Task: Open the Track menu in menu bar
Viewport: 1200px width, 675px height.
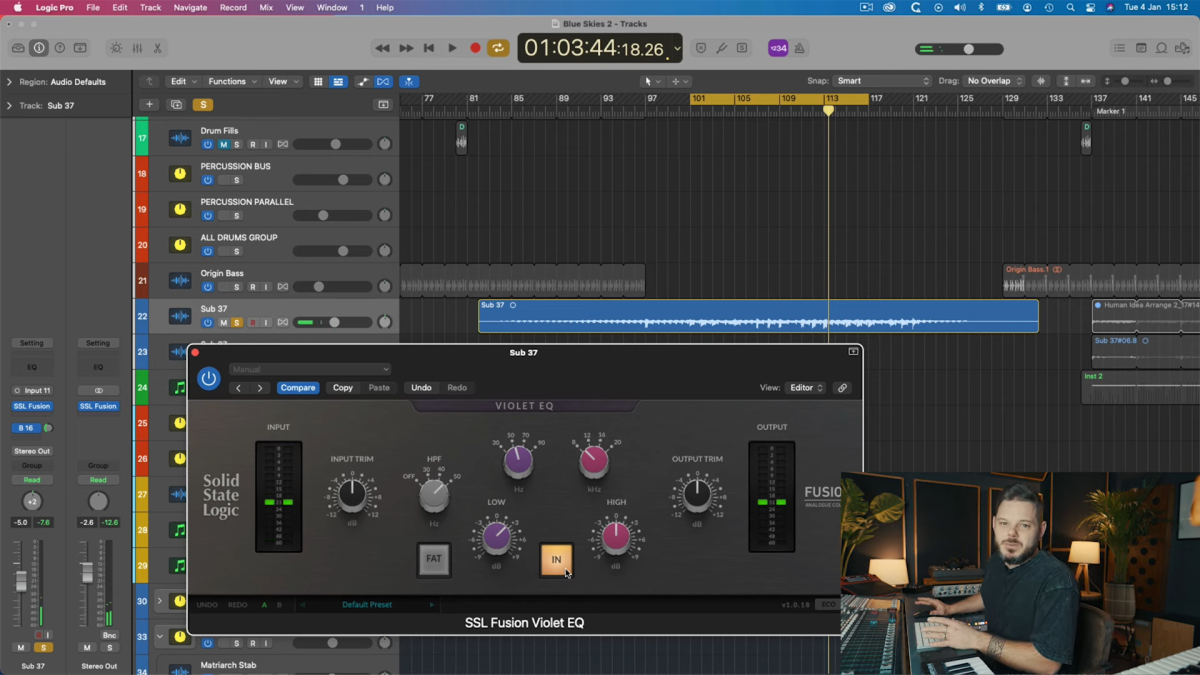Action: [150, 7]
